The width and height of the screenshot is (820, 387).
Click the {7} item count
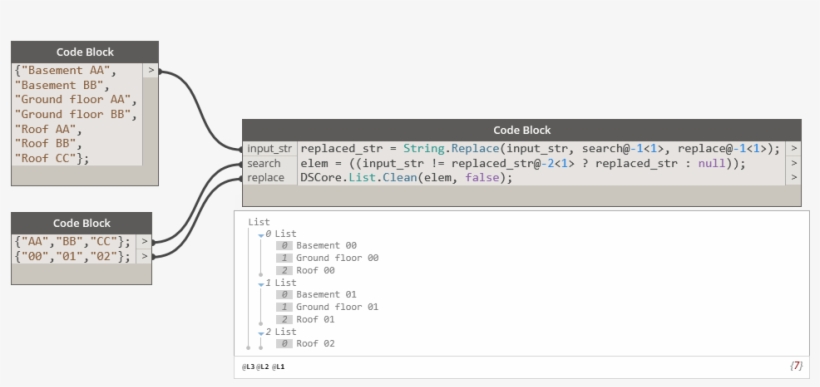(796, 366)
